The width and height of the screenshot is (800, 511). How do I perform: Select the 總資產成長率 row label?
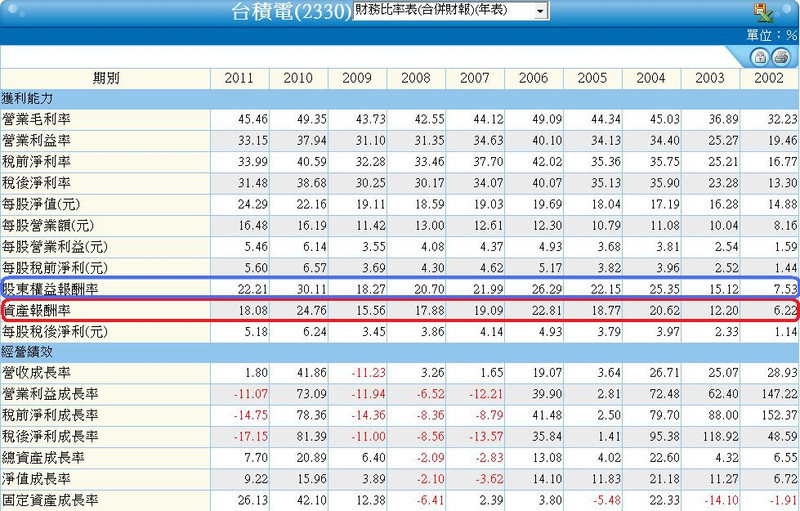point(43,458)
